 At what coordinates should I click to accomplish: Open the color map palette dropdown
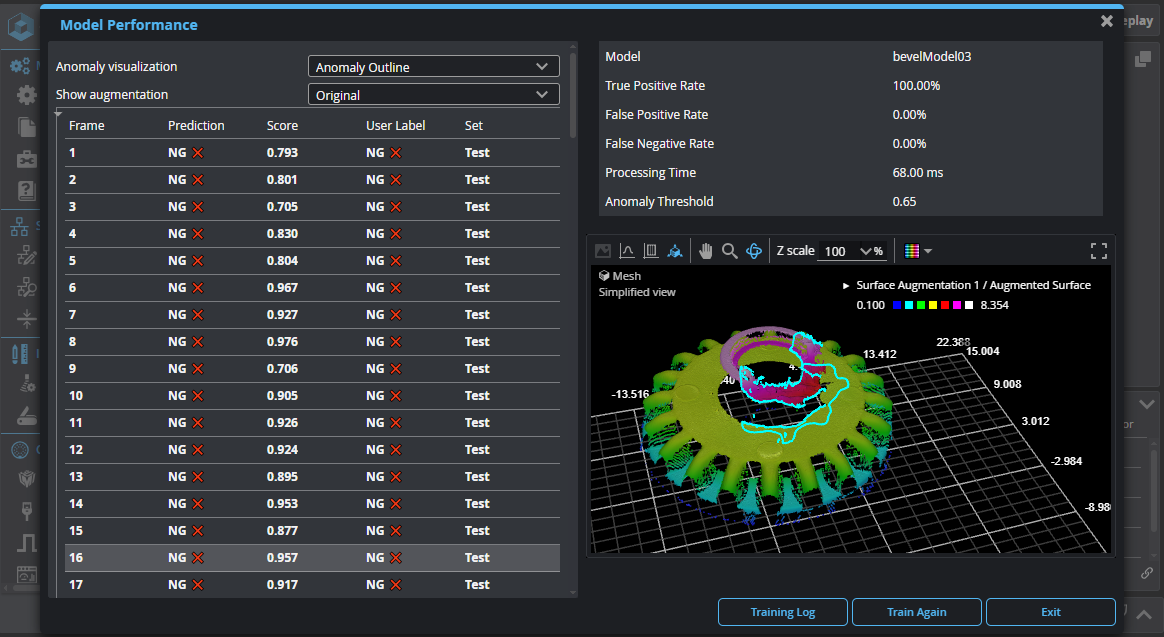click(x=918, y=251)
